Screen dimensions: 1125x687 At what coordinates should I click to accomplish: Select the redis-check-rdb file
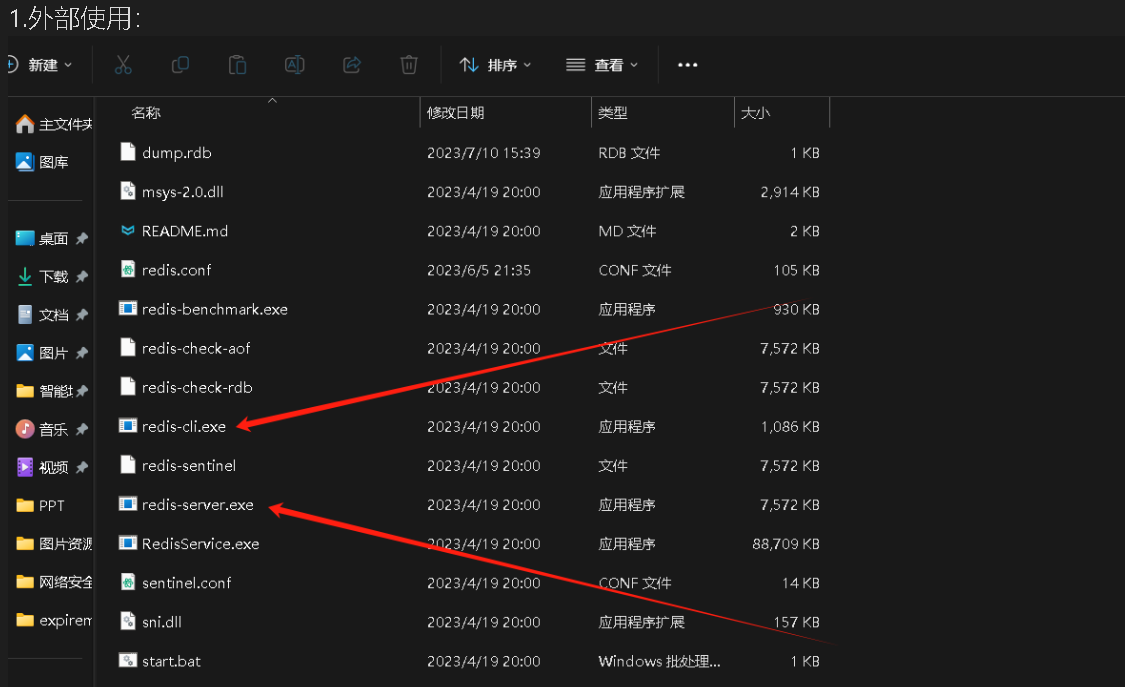click(x=197, y=387)
